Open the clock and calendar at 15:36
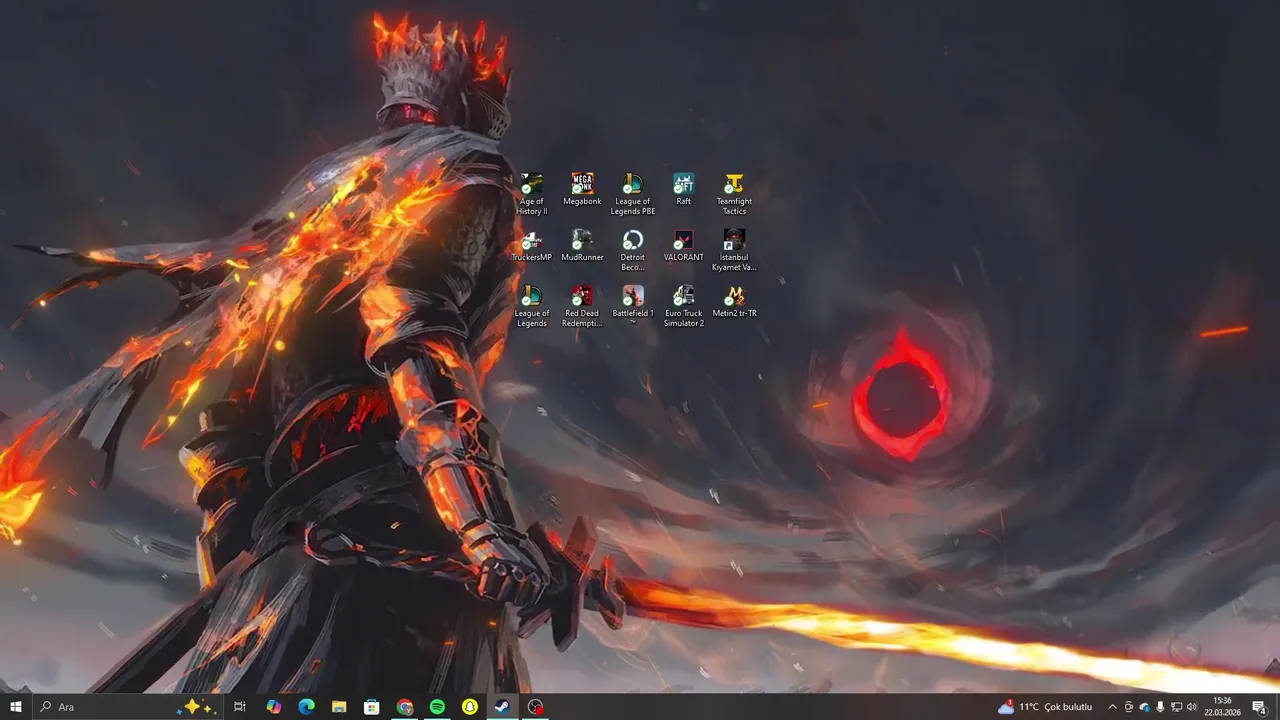 pyautogui.click(x=1223, y=707)
